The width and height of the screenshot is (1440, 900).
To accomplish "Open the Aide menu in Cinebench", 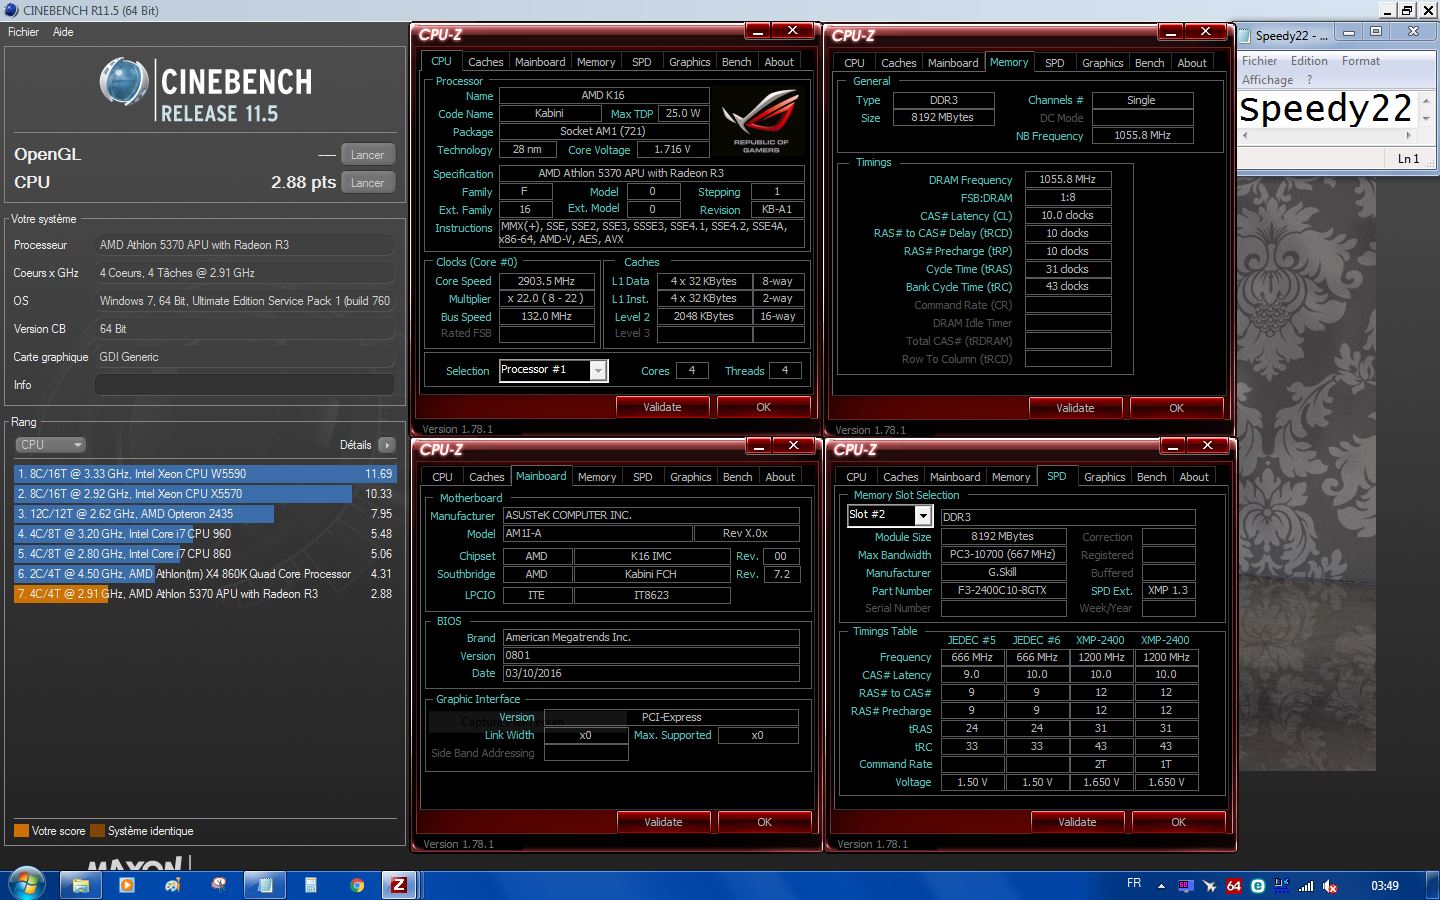I will [x=63, y=32].
